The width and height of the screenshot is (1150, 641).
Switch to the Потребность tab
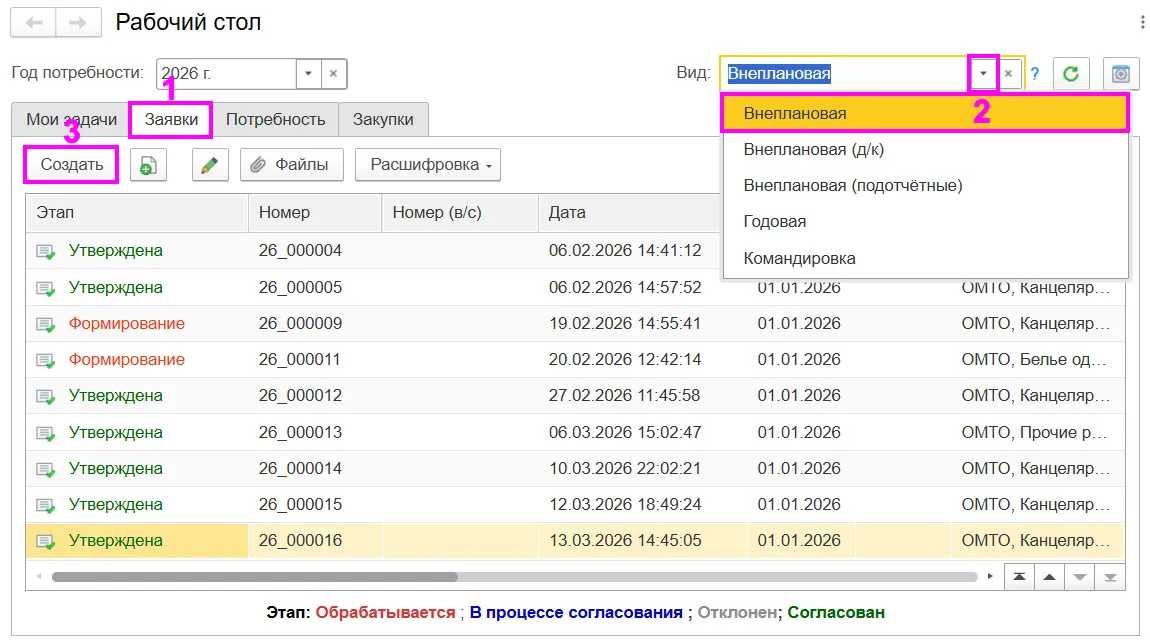[275, 120]
